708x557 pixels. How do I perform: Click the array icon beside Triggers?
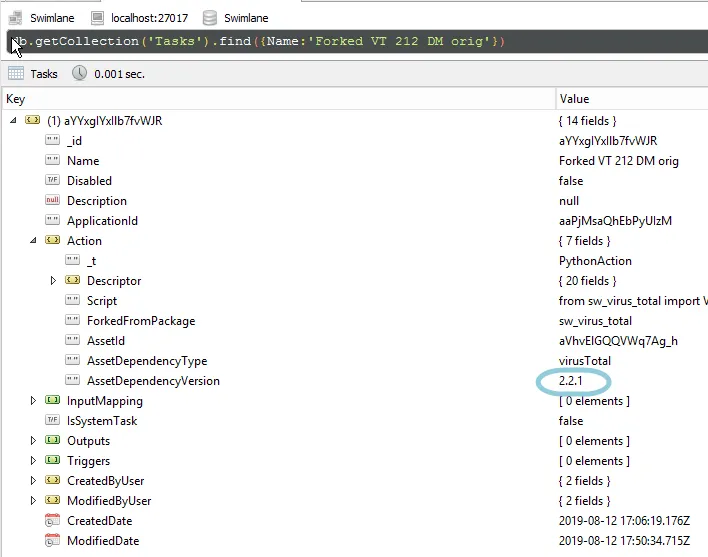click(52, 460)
